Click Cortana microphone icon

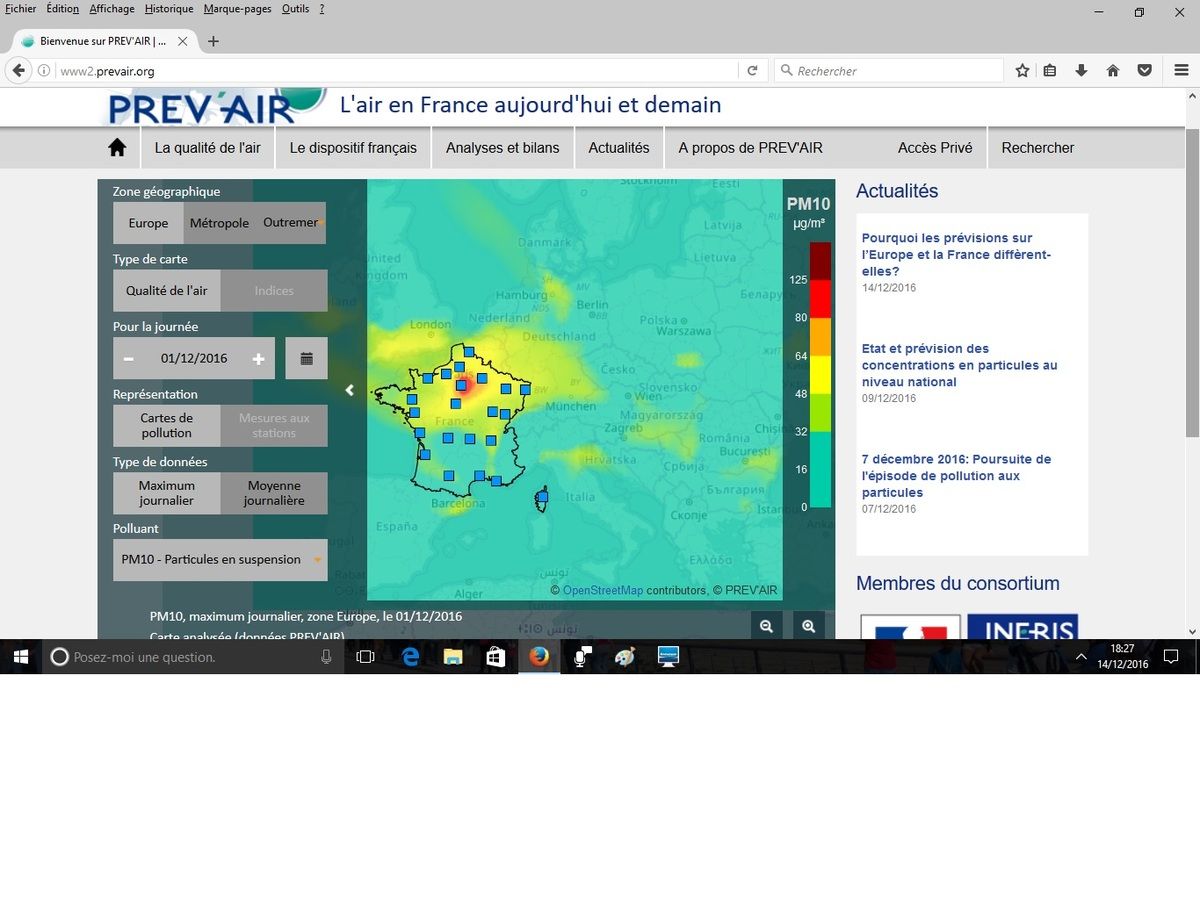point(326,657)
